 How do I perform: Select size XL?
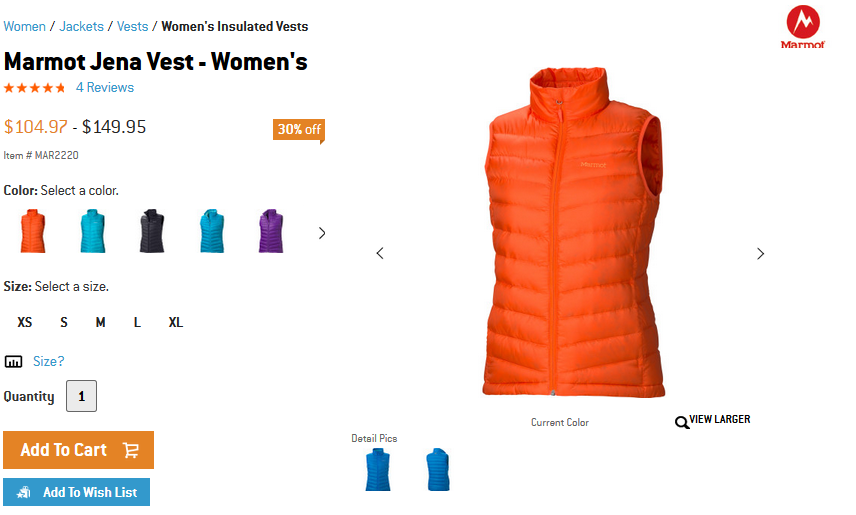click(x=175, y=322)
